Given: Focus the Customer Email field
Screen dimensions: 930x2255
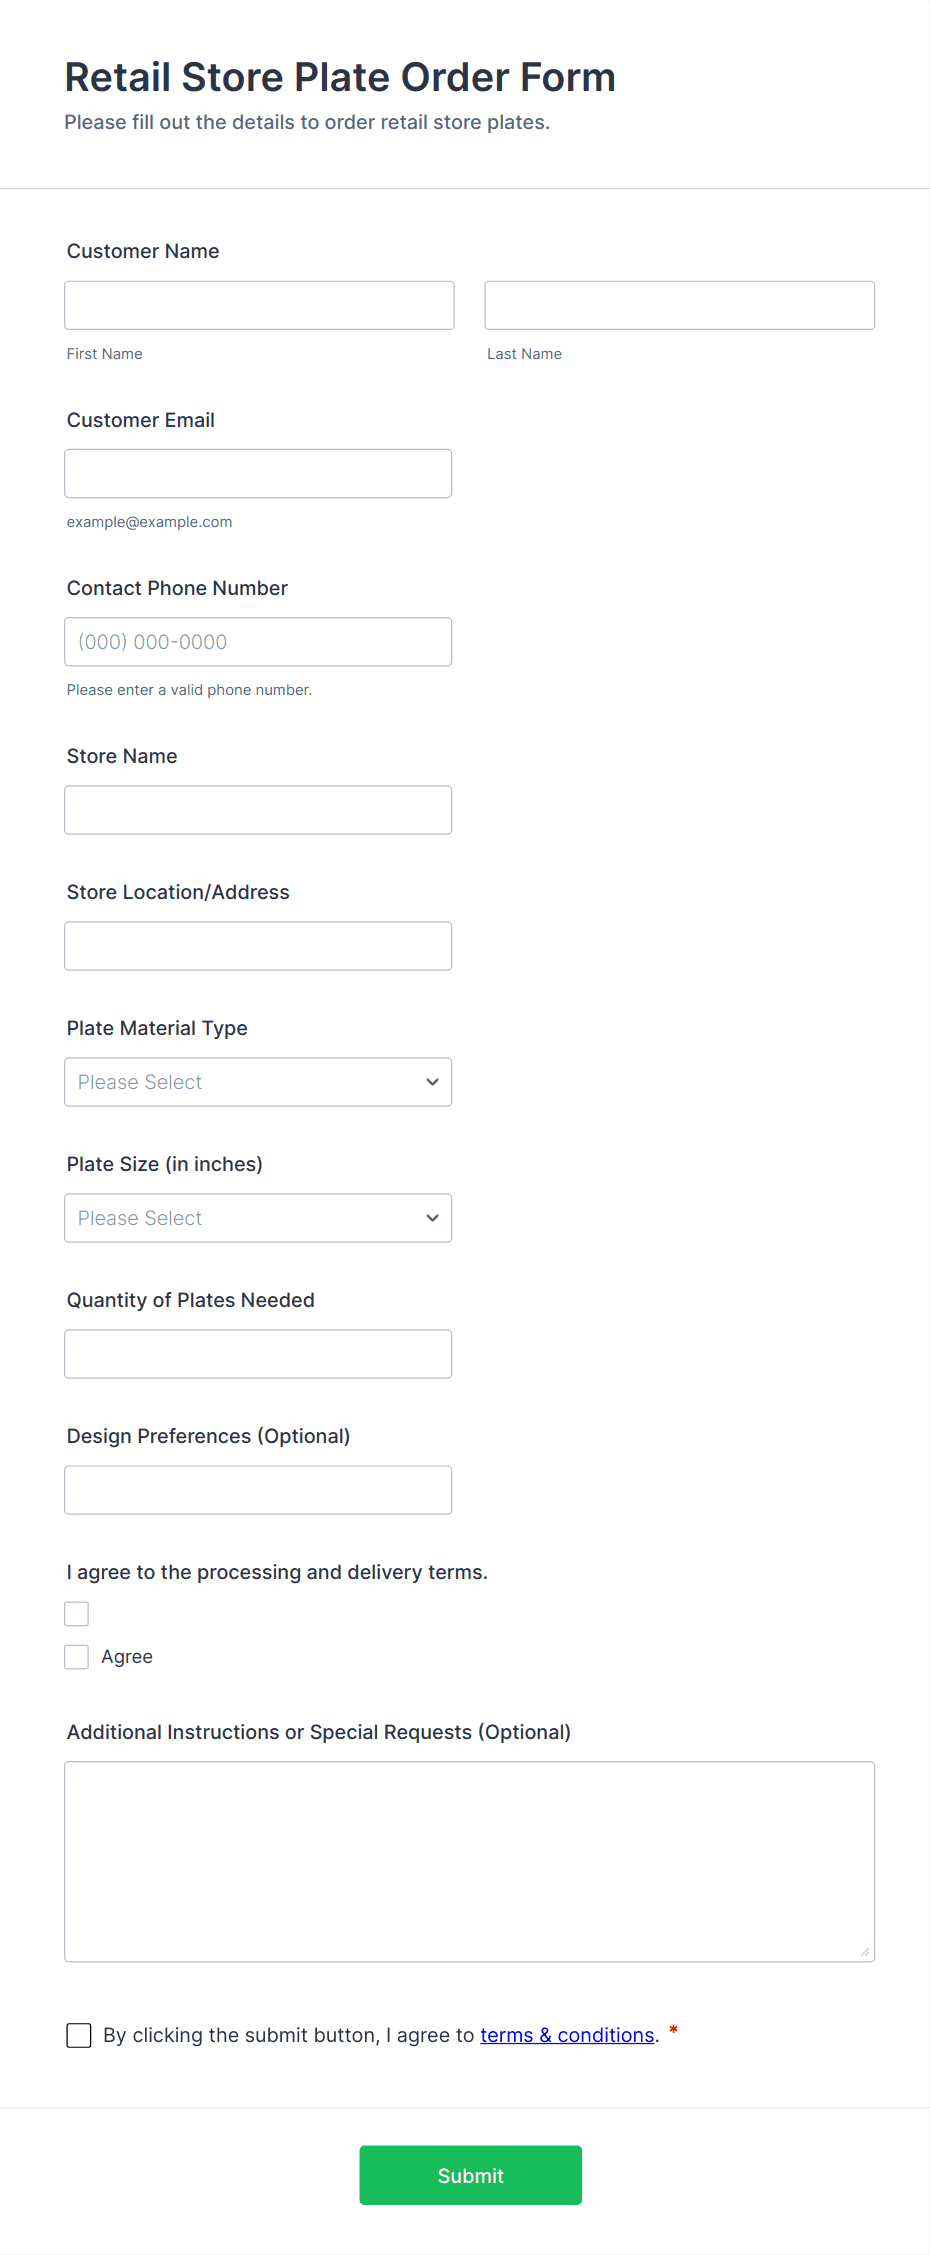Looking at the screenshot, I should [x=258, y=473].
